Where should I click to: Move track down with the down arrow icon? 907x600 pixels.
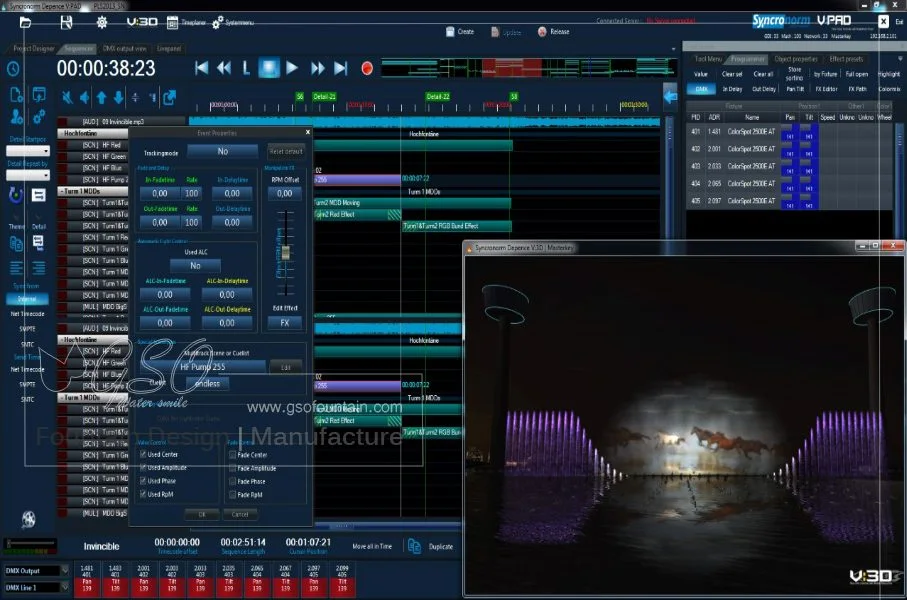click(119, 97)
